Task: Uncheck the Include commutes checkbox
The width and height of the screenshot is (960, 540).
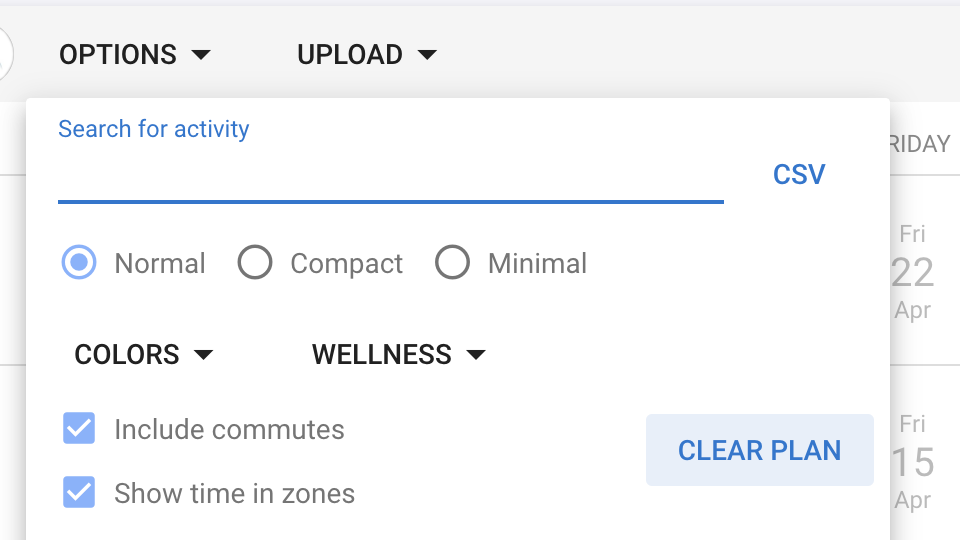Action: [79, 428]
